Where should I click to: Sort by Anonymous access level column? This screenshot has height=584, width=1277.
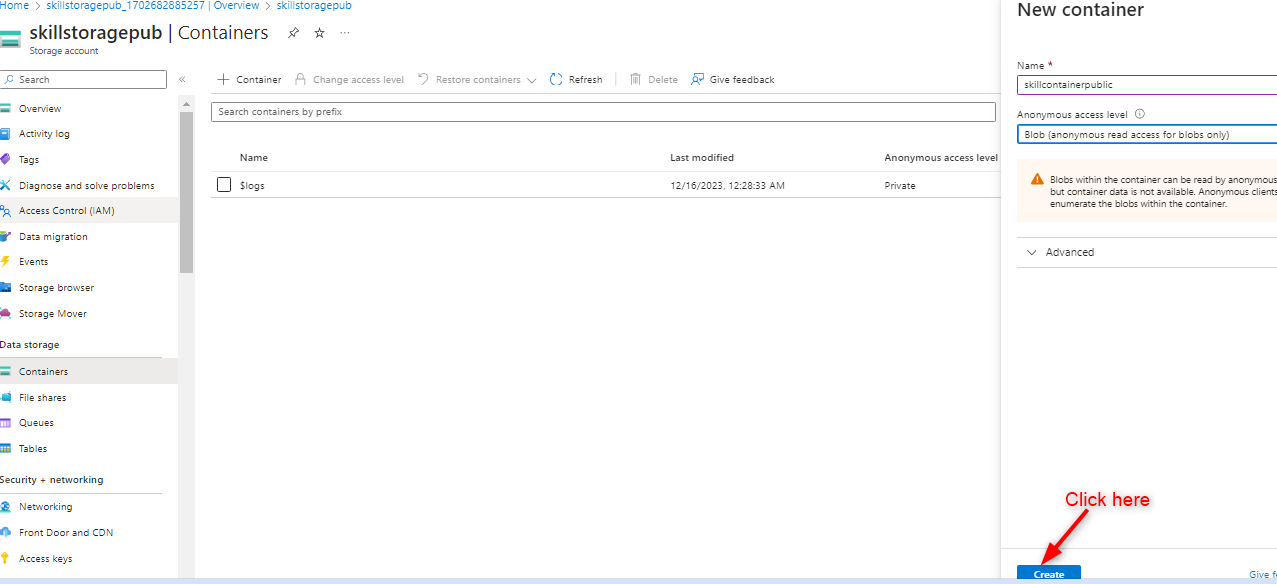(941, 158)
